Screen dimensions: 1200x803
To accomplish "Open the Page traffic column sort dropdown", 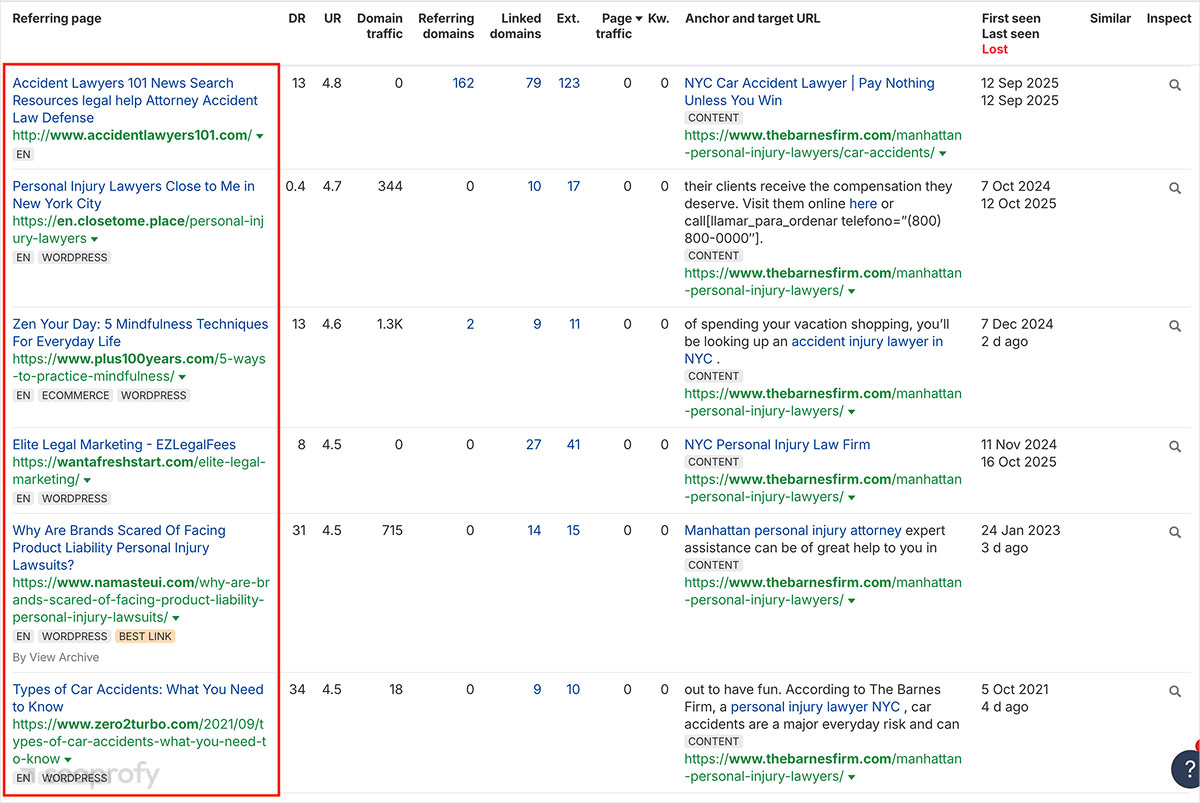I will coord(639,17).
